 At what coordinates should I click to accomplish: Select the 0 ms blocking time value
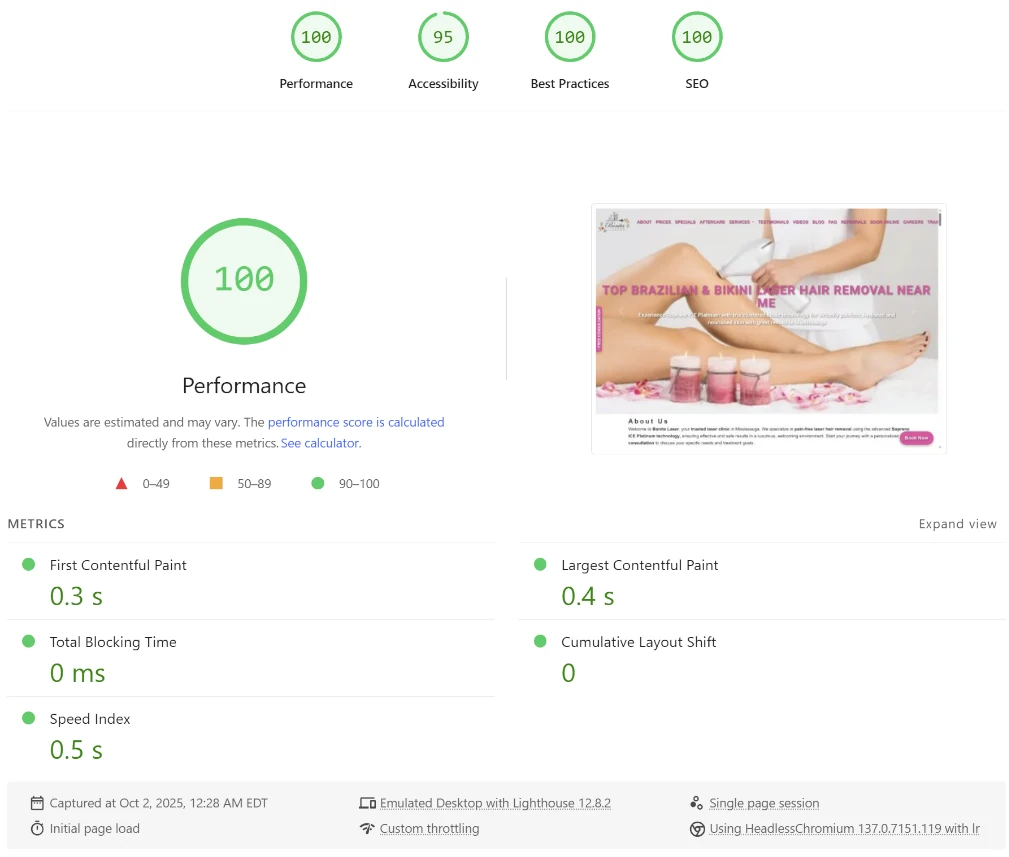(x=77, y=673)
